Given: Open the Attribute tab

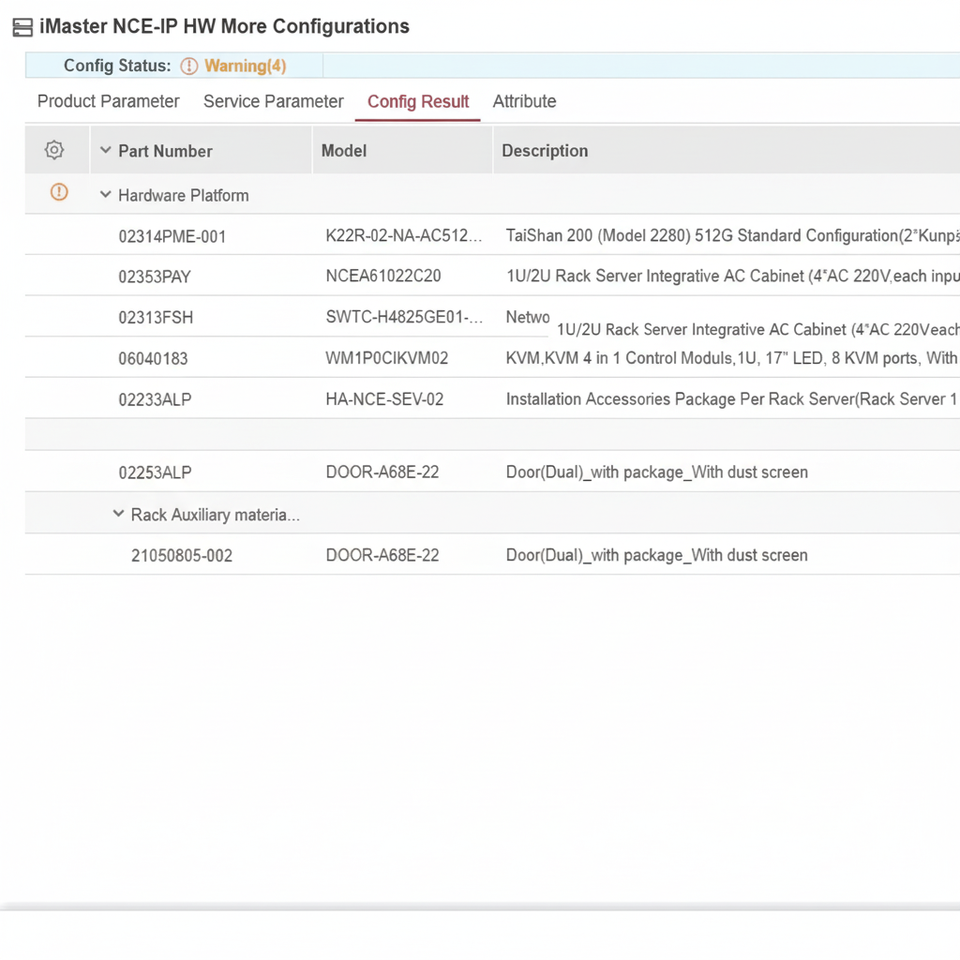Looking at the screenshot, I should pyautogui.click(x=525, y=101).
